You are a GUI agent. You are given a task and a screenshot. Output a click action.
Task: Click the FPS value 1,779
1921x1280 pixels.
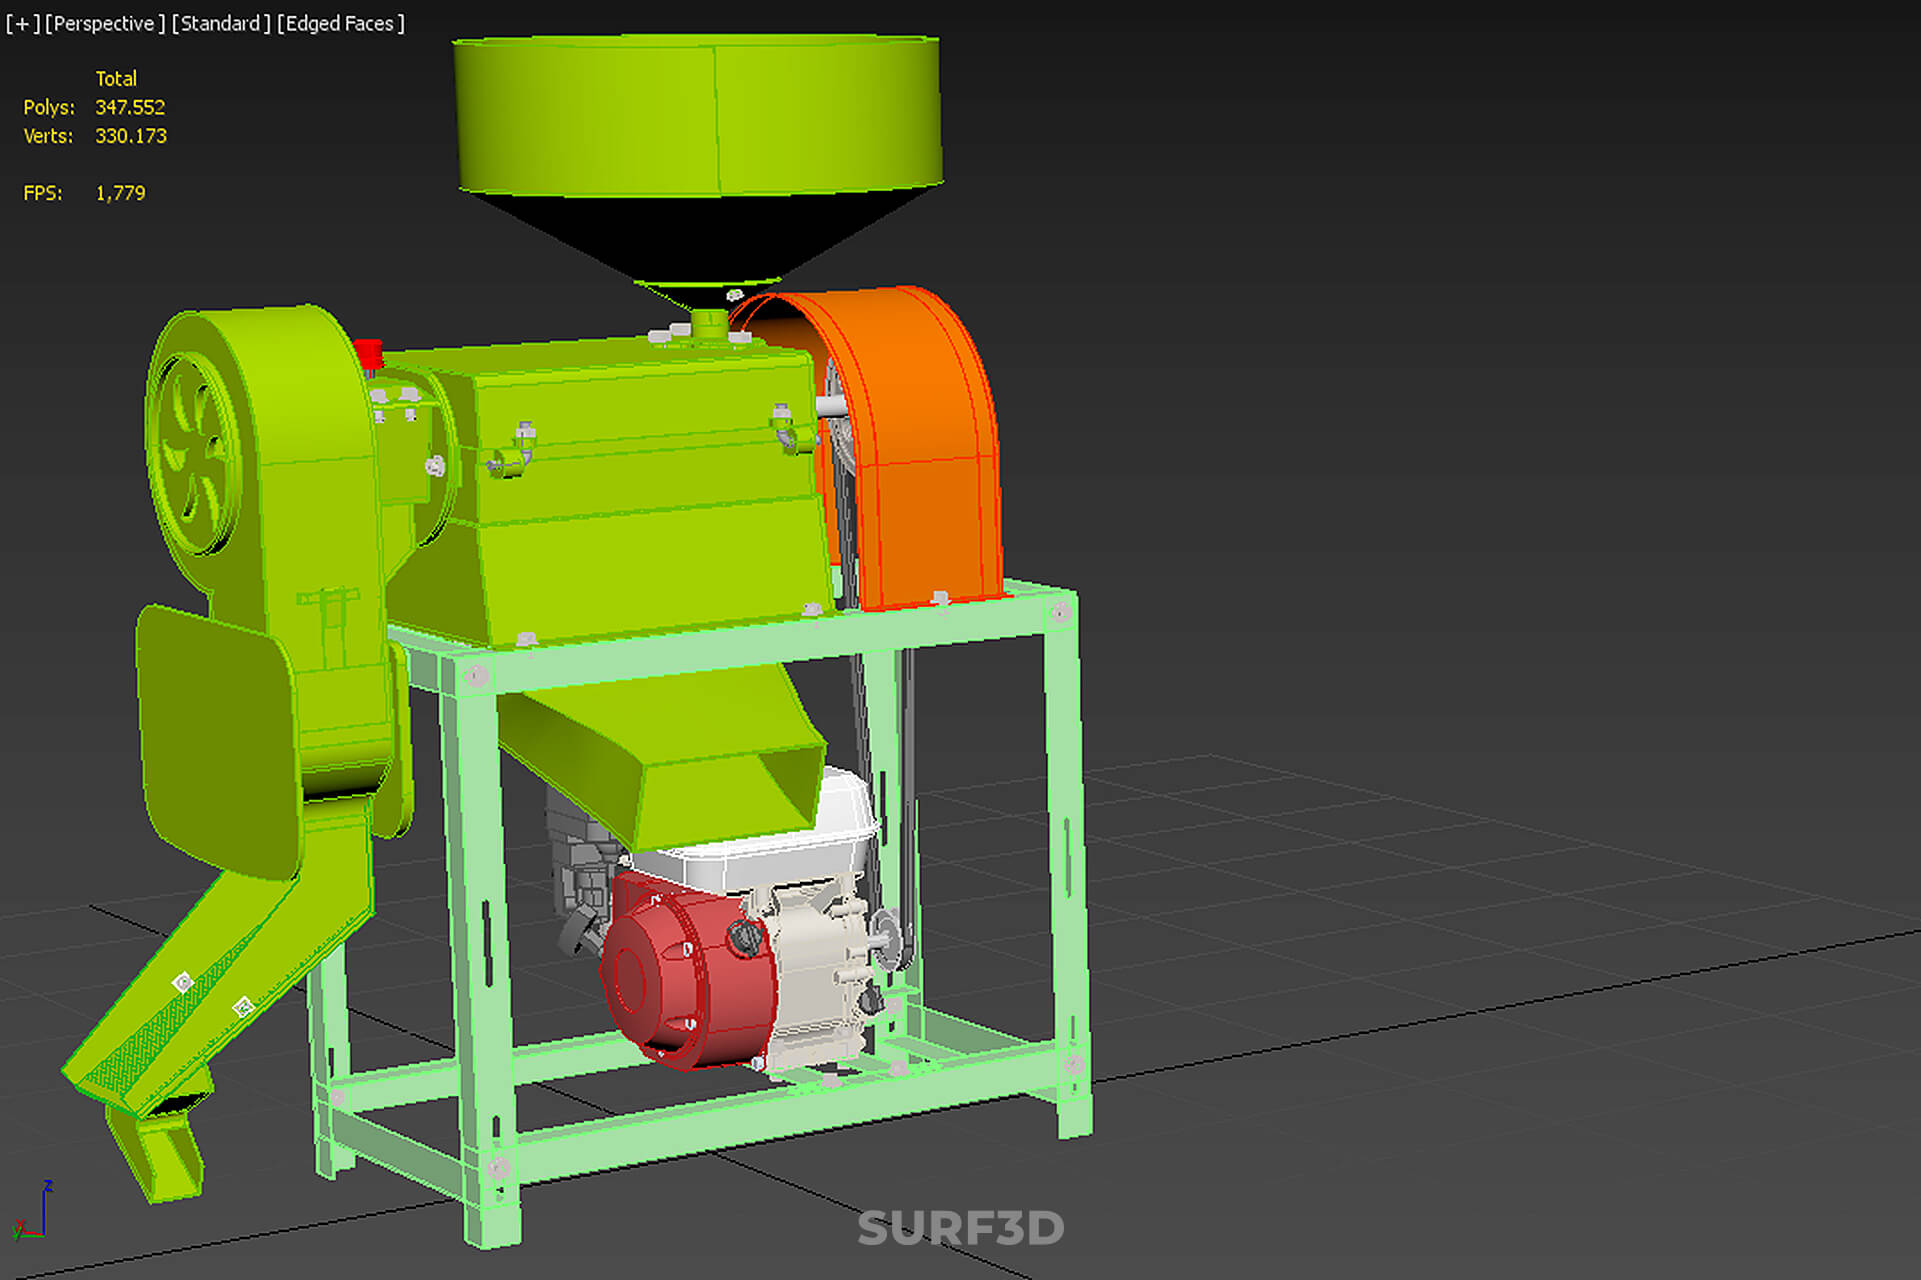pos(120,193)
